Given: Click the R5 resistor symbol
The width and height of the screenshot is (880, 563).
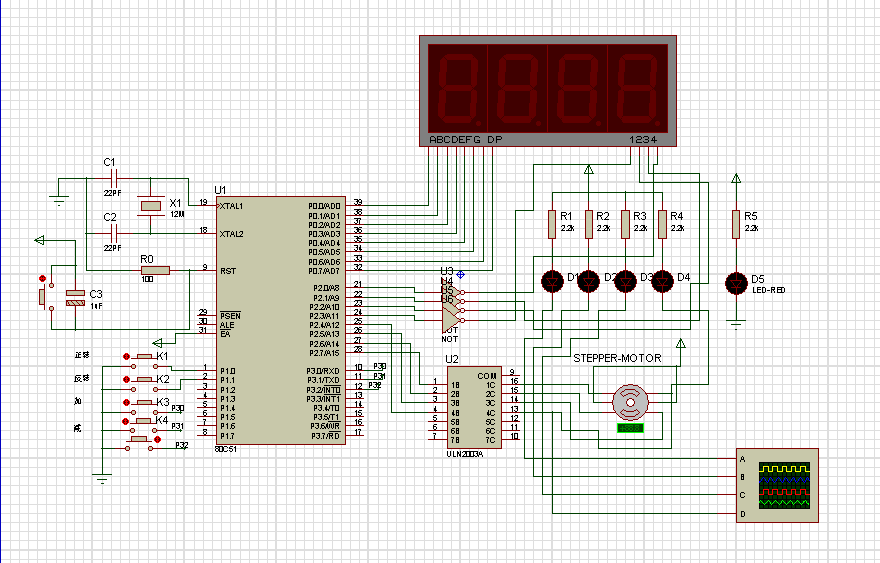Looking at the screenshot, I should 737,224.
